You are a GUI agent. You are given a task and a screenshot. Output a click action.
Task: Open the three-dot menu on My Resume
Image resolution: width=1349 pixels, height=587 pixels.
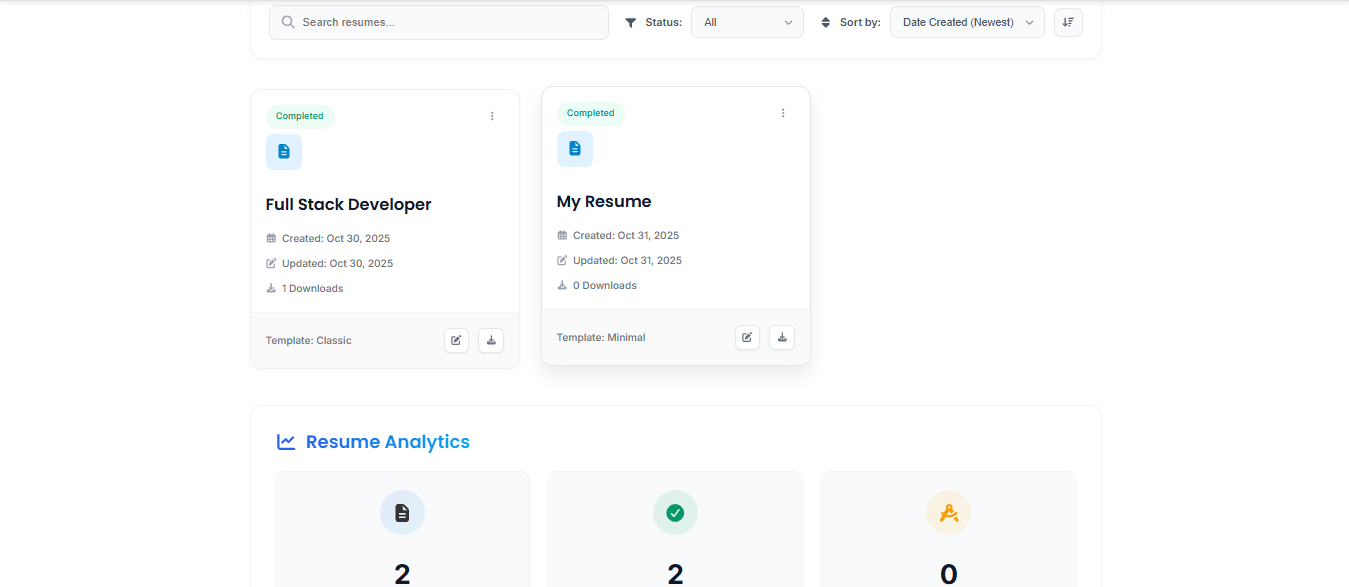coord(783,113)
